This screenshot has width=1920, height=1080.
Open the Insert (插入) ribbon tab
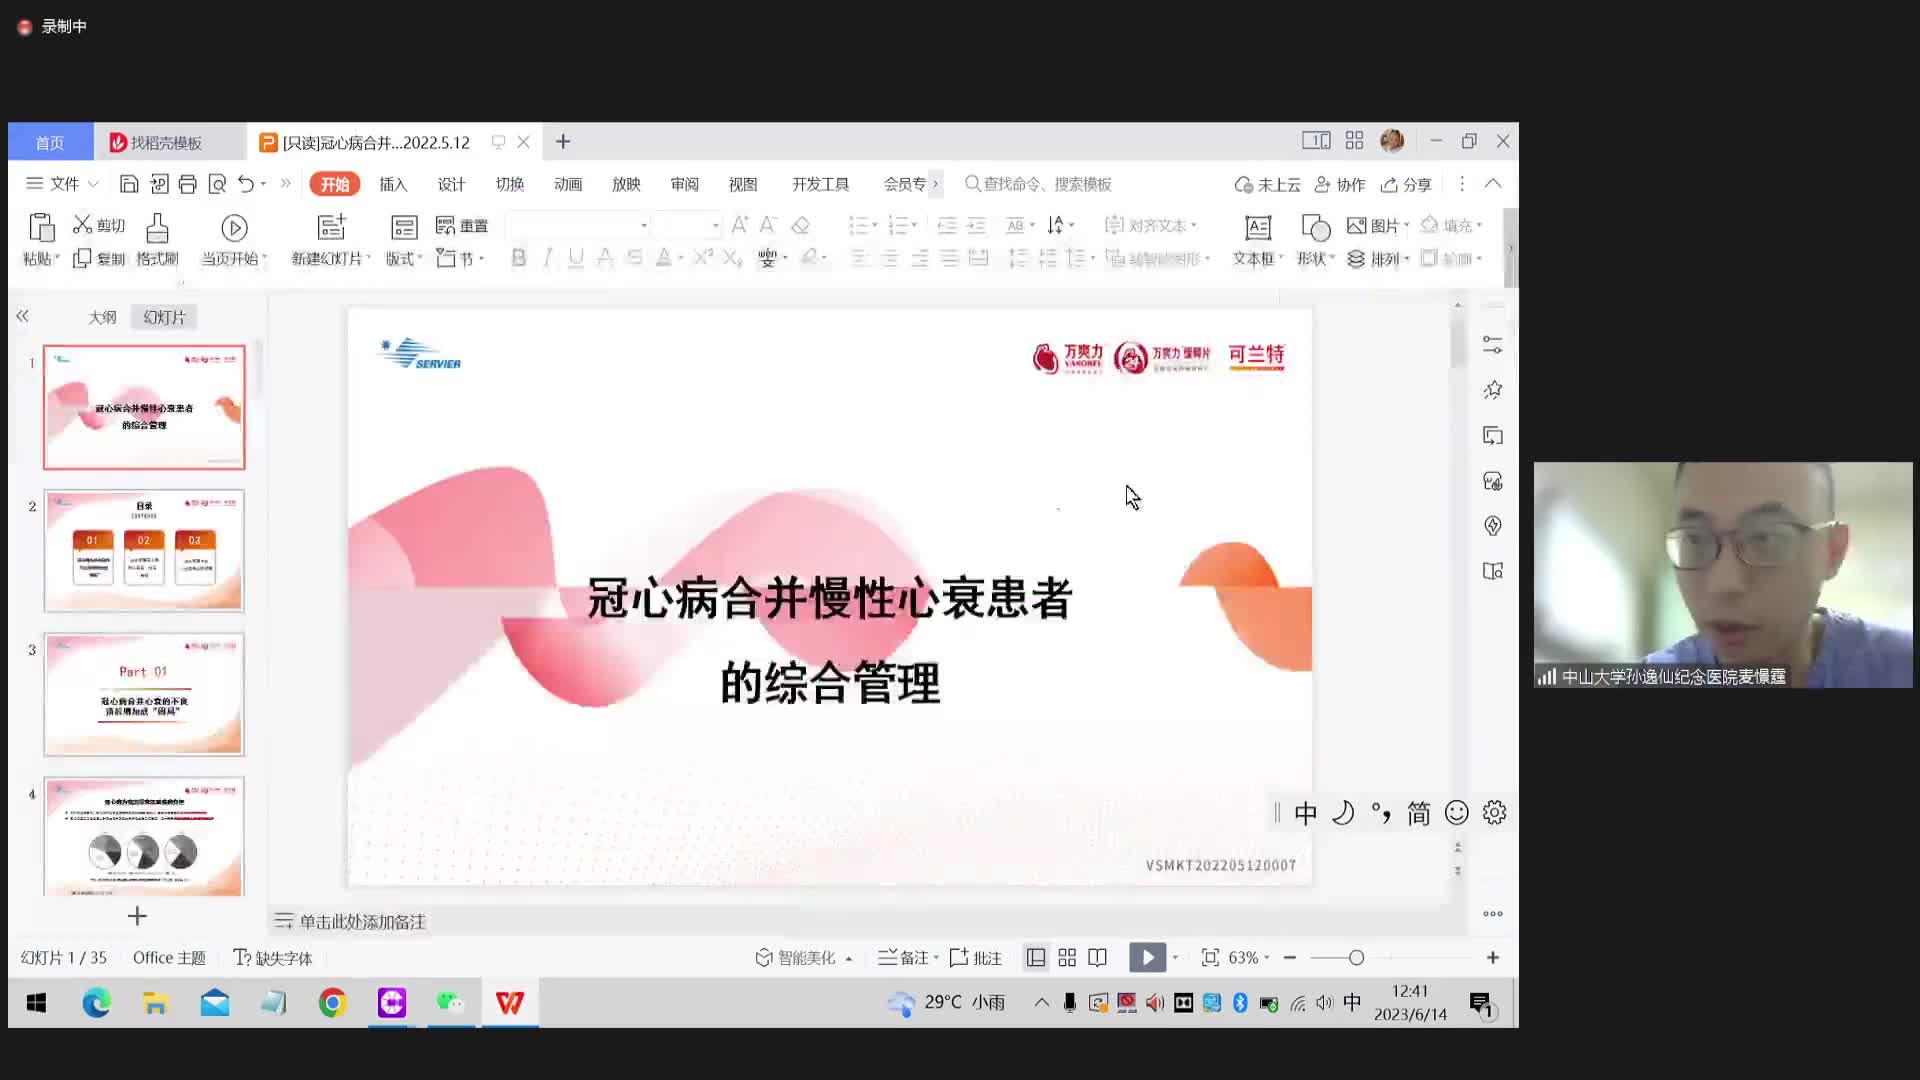click(x=393, y=184)
